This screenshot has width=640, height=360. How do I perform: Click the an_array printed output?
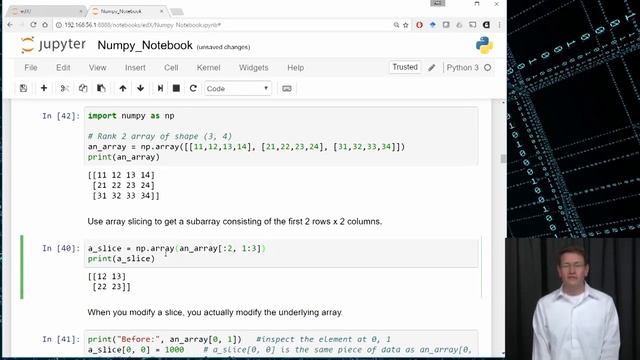[123, 185]
